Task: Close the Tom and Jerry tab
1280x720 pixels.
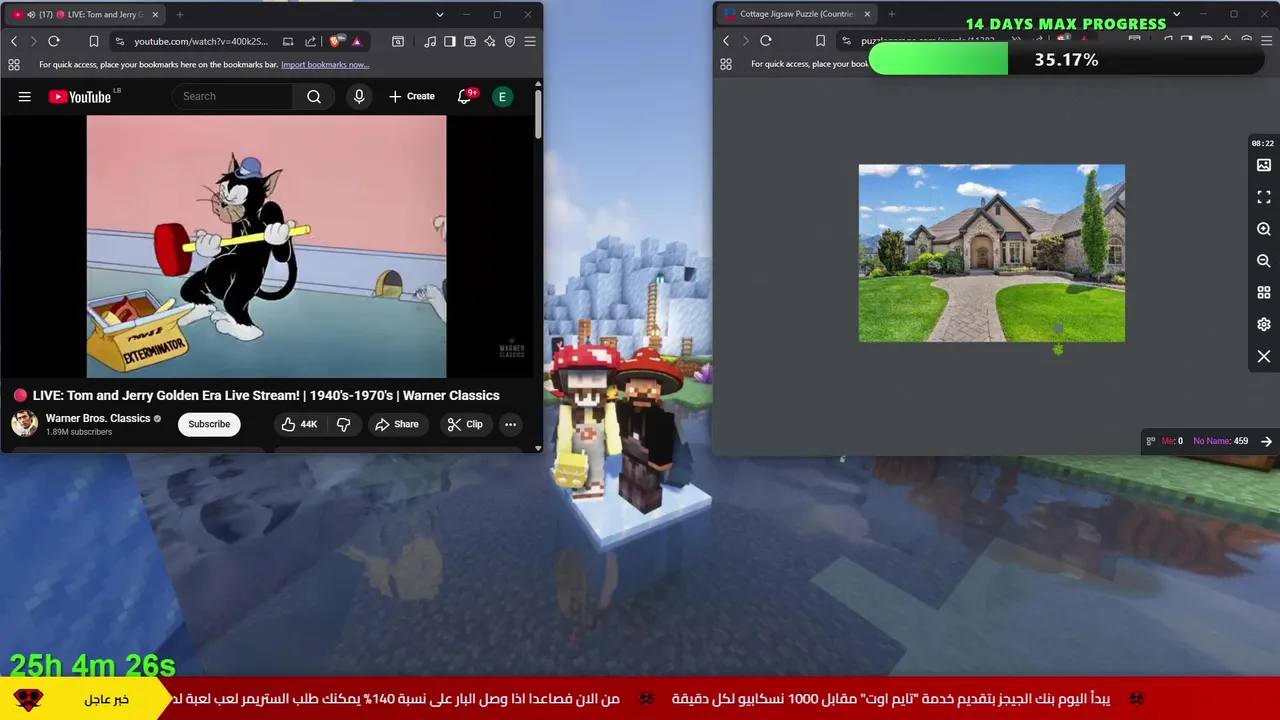Action: (153, 14)
